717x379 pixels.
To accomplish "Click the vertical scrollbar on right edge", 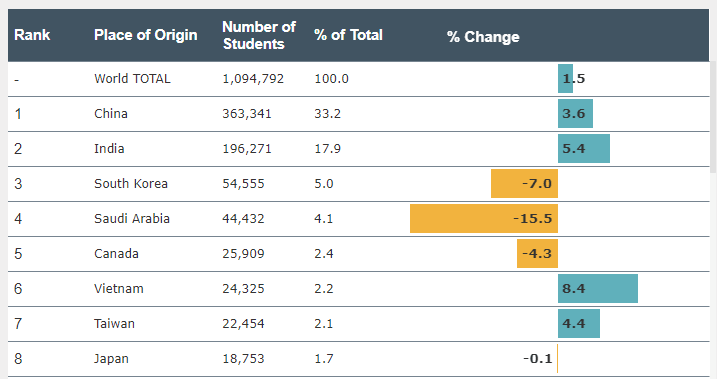I will pyautogui.click(x=713, y=117).
